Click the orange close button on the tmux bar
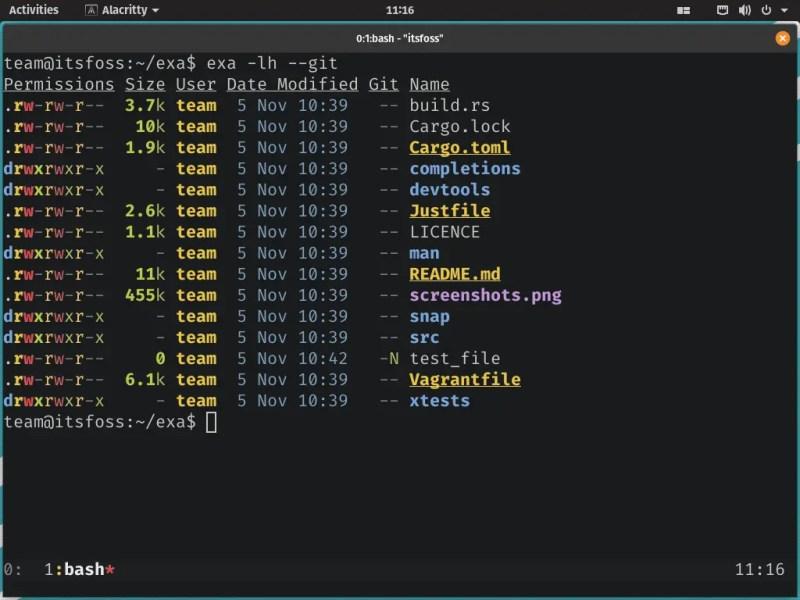800x600 pixels. [783, 40]
